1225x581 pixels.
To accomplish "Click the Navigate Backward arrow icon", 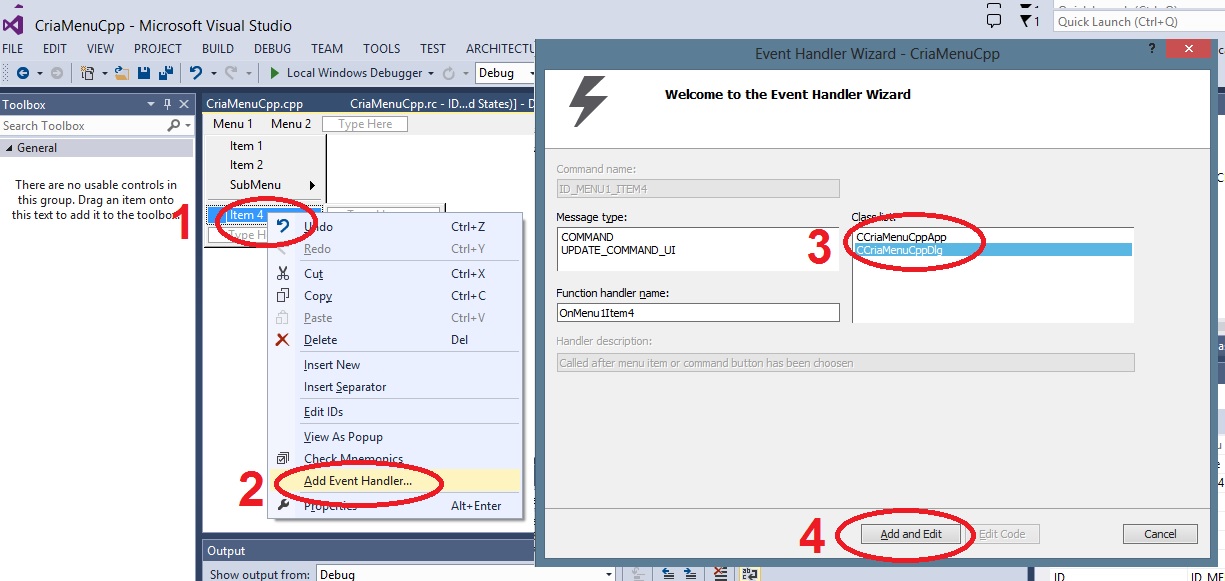I will [x=24, y=73].
